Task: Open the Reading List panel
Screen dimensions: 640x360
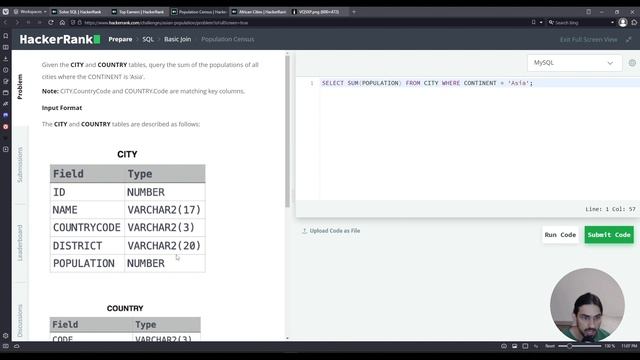Action: (6, 47)
